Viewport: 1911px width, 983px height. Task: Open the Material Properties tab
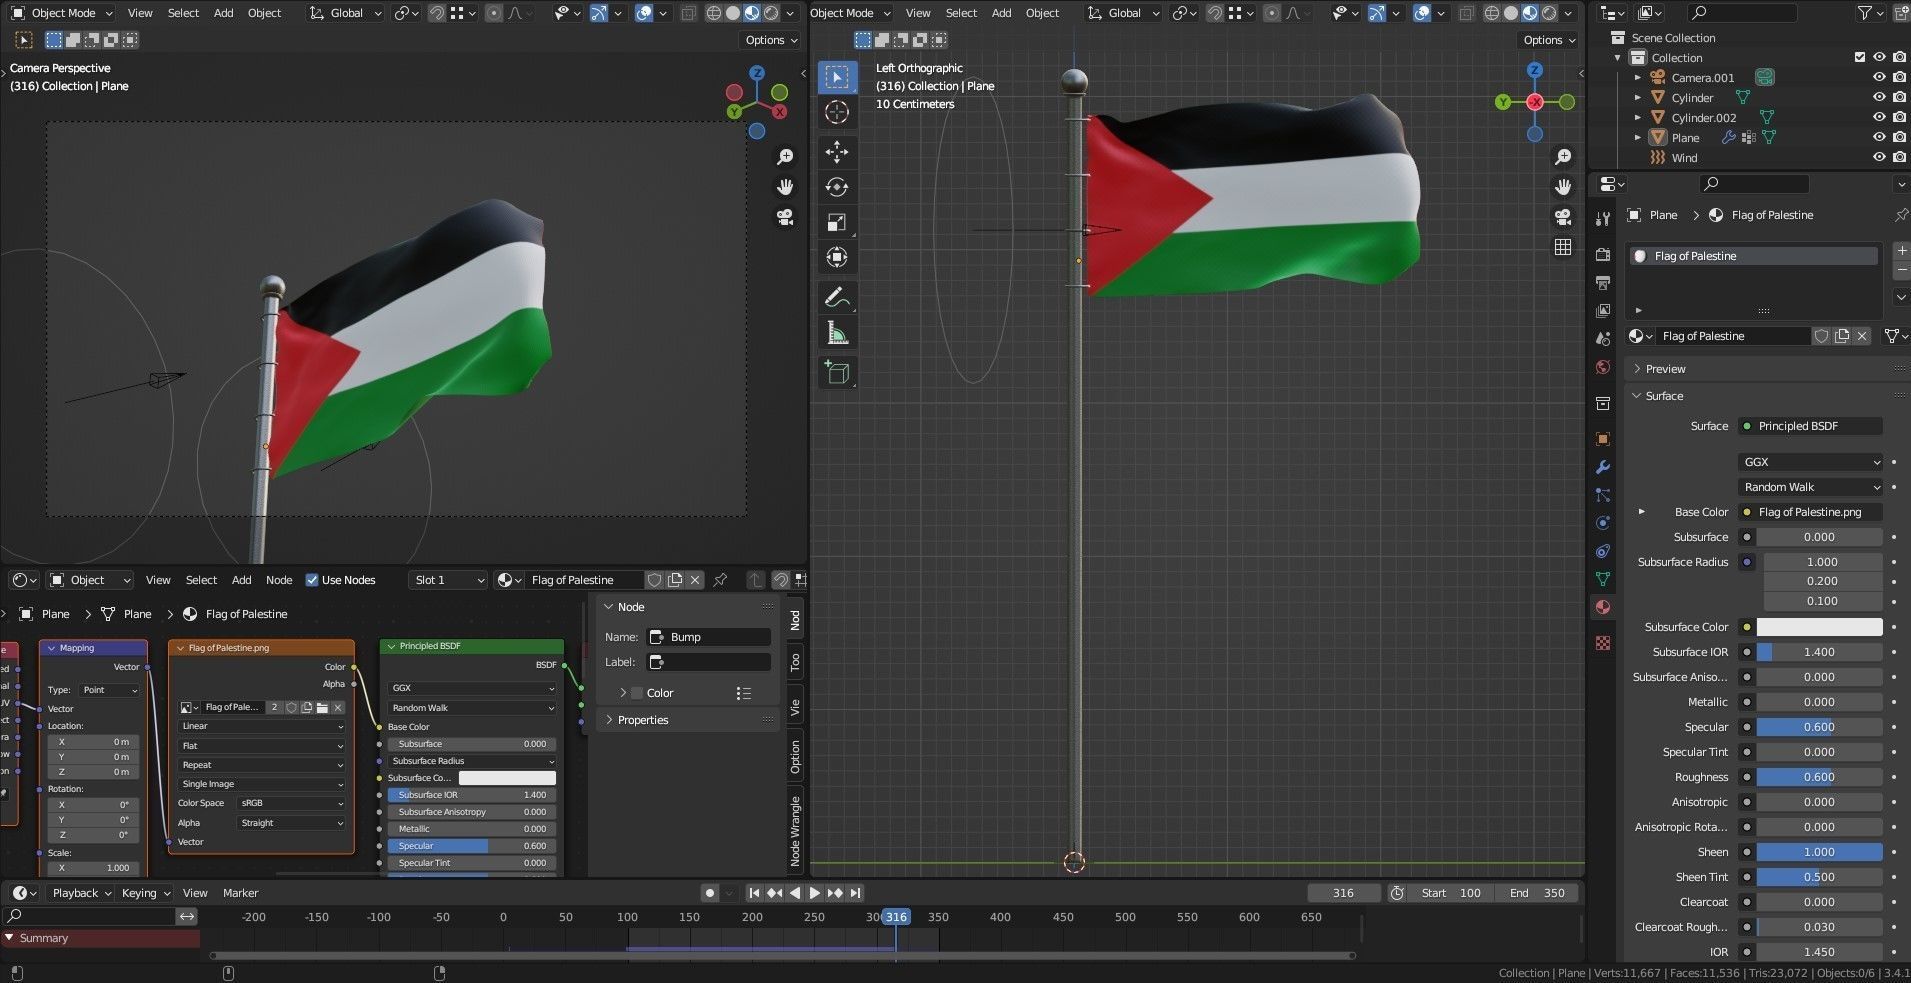(x=1604, y=608)
